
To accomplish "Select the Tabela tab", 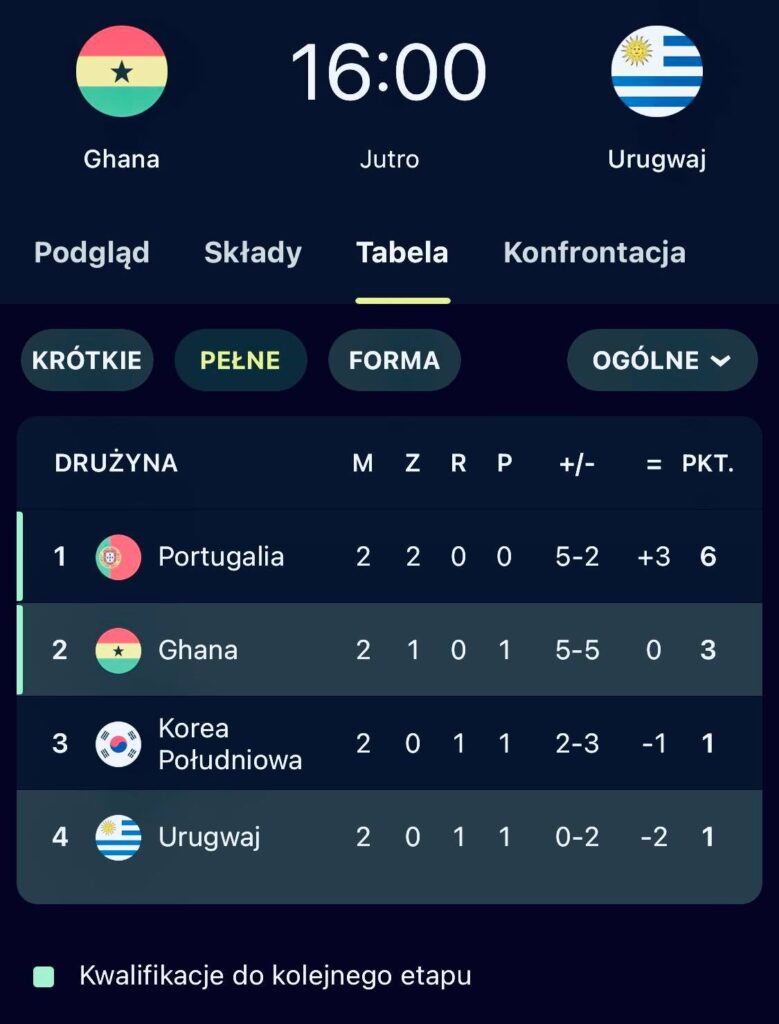I will click(x=402, y=253).
